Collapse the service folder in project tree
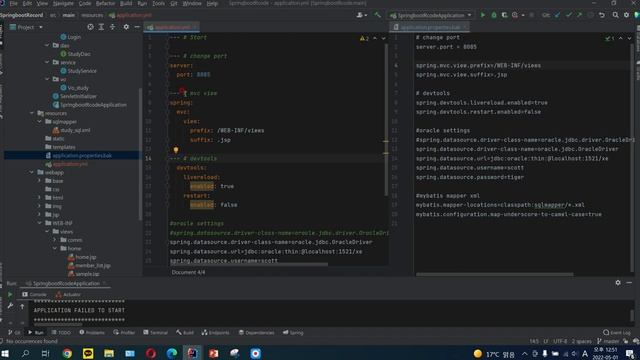Viewport: 640px width, 360px height. point(47,62)
